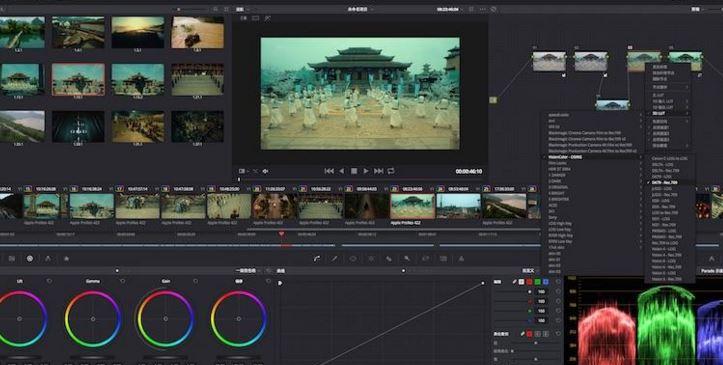Select the lower parallel node under node 02
Image resolution: width=723 pixels, height=365 pixels.
point(612,105)
